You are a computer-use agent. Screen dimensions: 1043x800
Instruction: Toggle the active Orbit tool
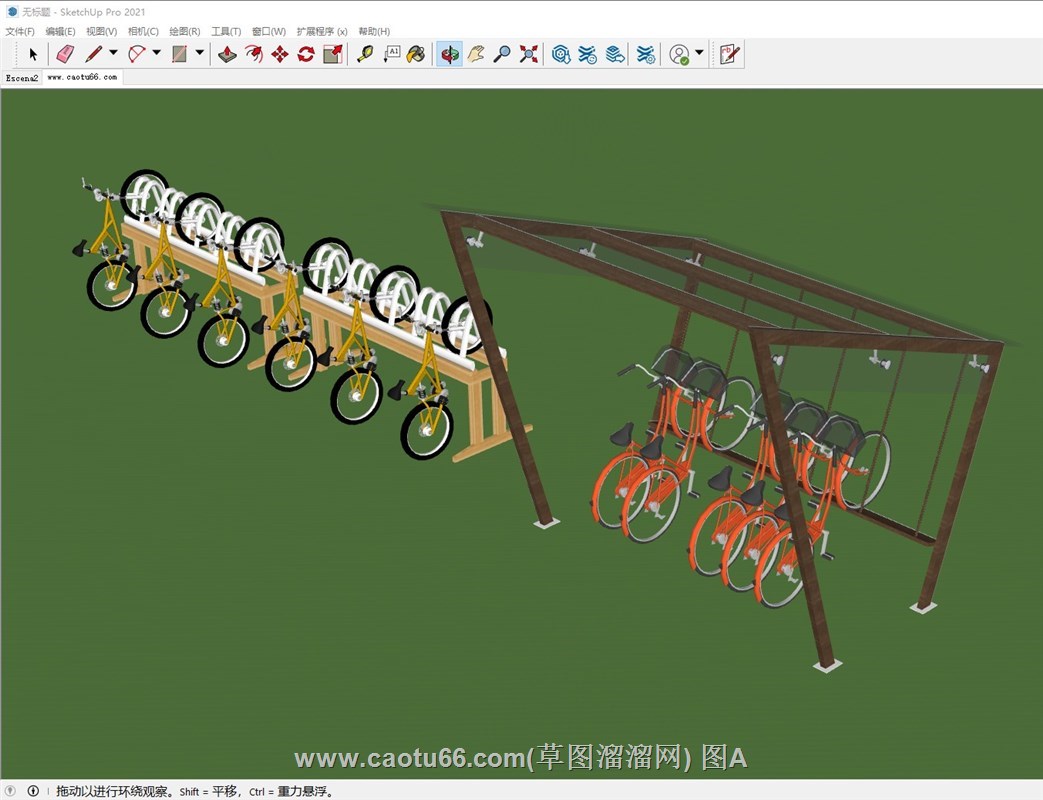(450, 54)
